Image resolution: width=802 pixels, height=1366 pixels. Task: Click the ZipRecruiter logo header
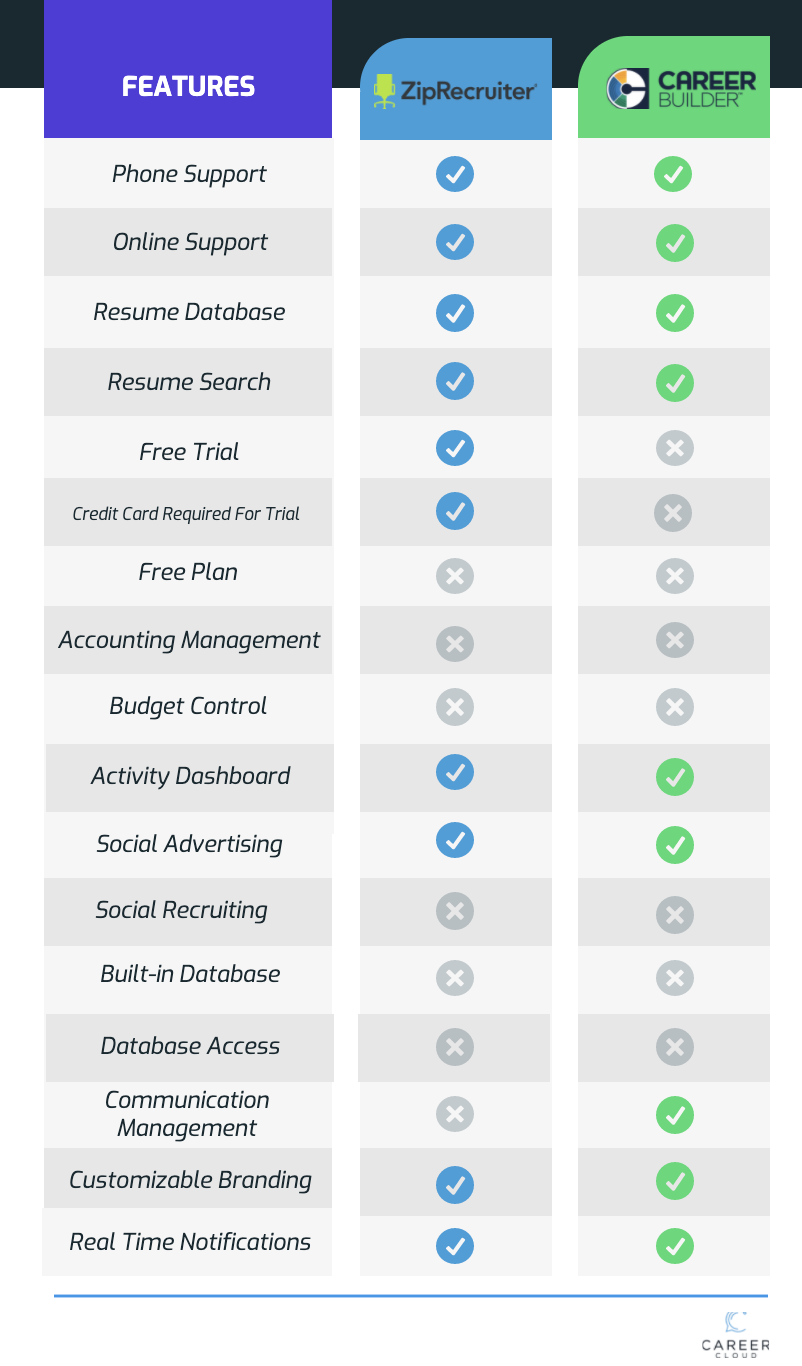point(455,90)
